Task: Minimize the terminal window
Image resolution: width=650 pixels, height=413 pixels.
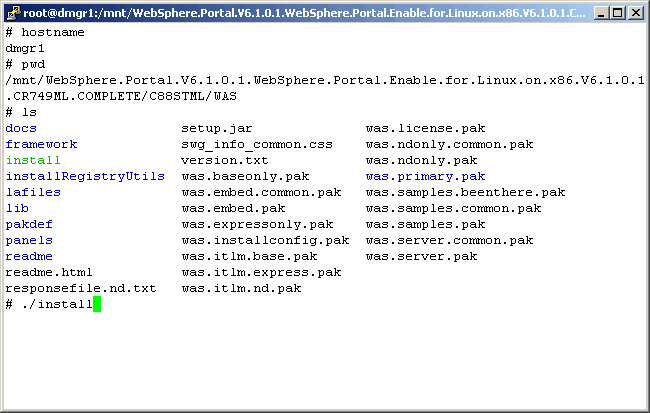Action: [x=596, y=12]
